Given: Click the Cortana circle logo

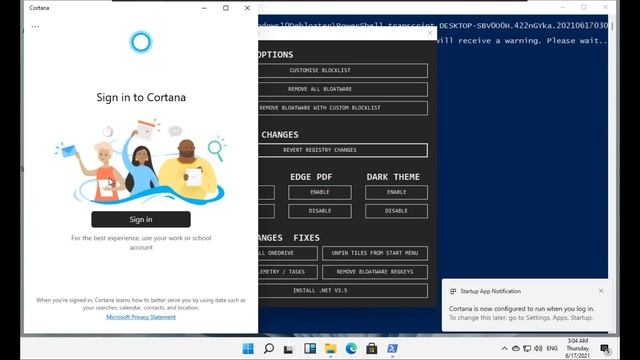Looking at the screenshot, I should pos(141,42).
